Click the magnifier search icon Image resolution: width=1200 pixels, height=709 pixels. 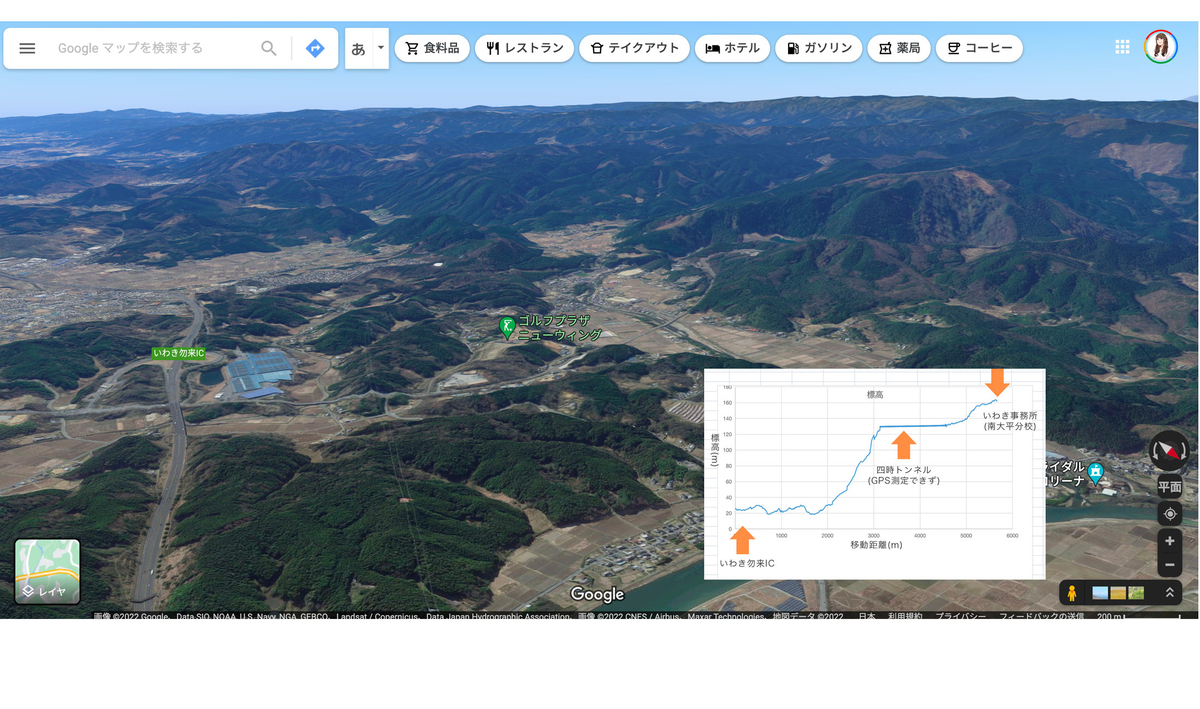point(269,48)
